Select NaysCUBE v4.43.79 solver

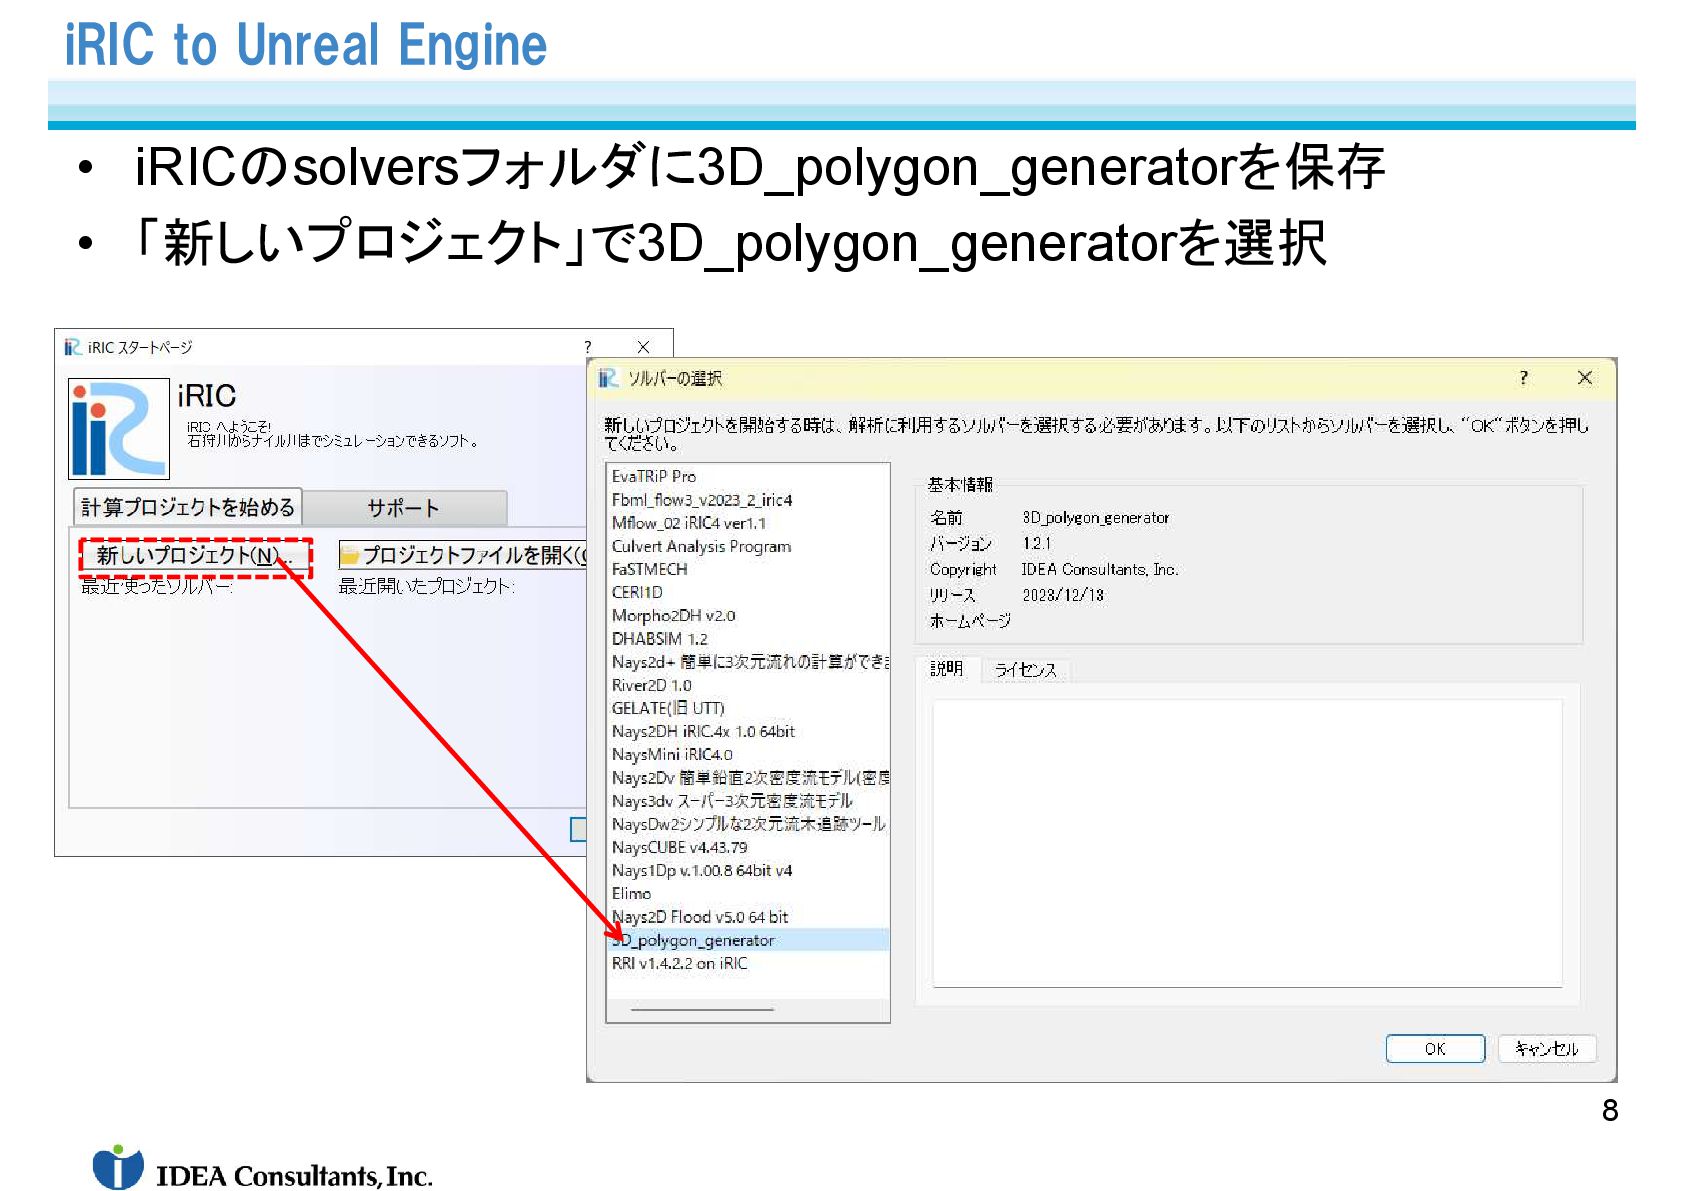(748, 847)
